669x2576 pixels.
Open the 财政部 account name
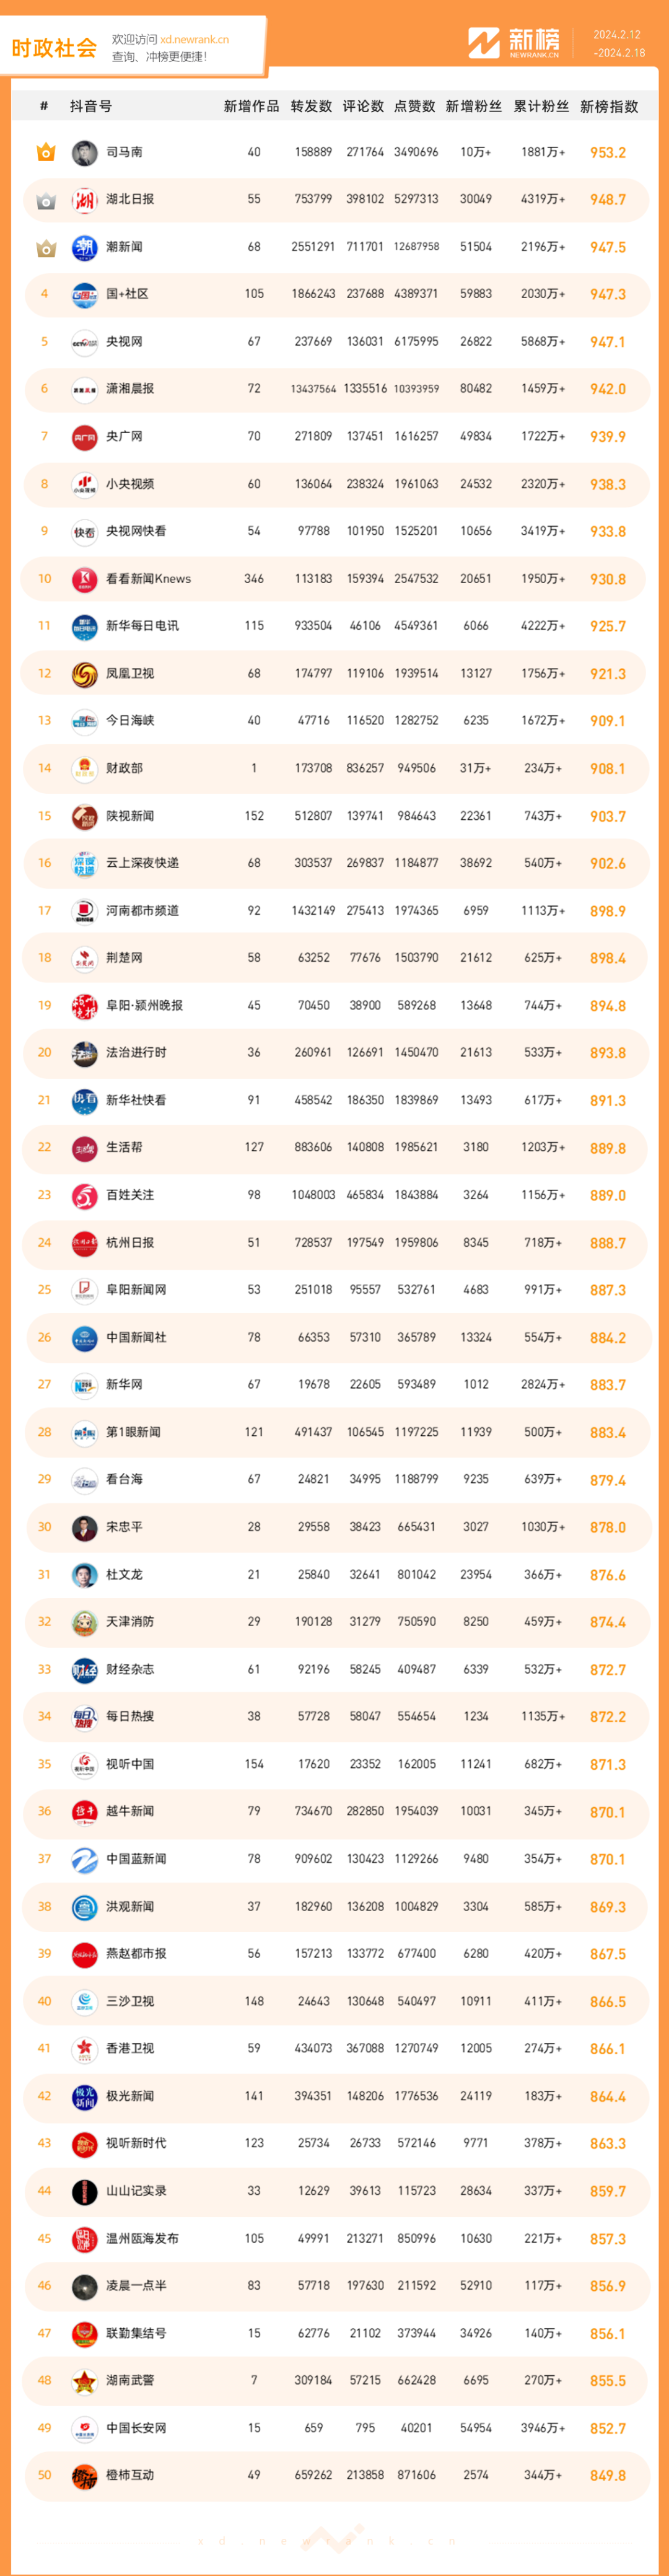click(124, 768)
